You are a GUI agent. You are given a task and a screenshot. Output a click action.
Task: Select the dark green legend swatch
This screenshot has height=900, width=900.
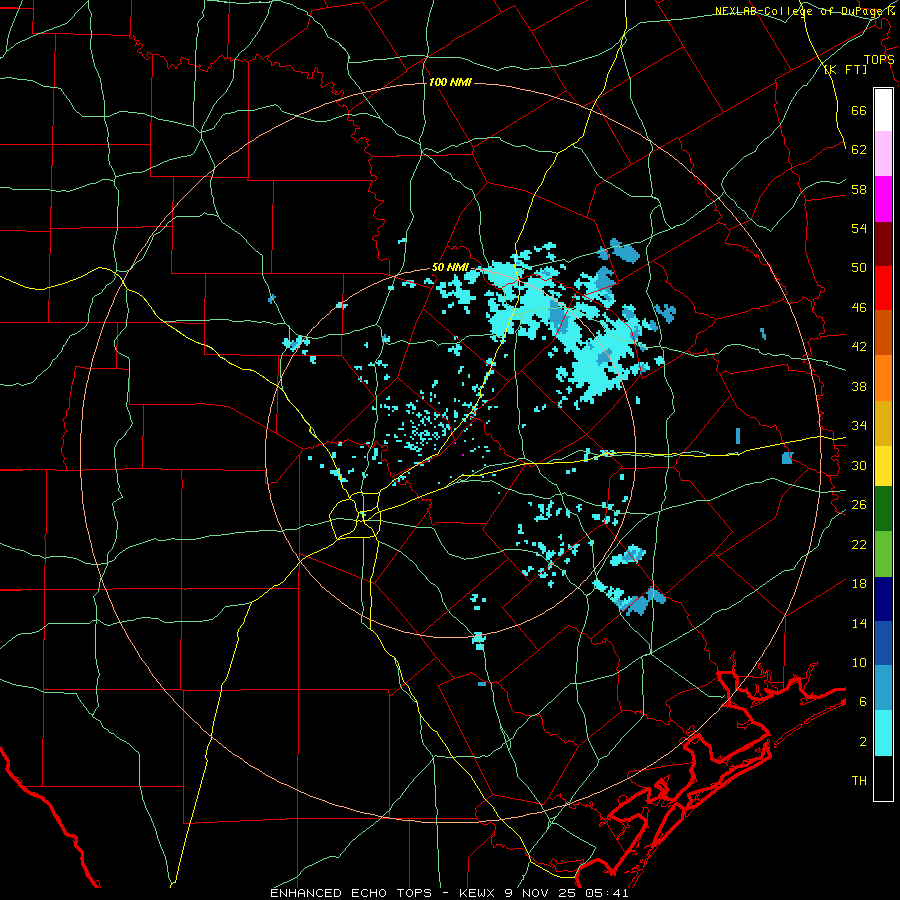tap(883, 509)
